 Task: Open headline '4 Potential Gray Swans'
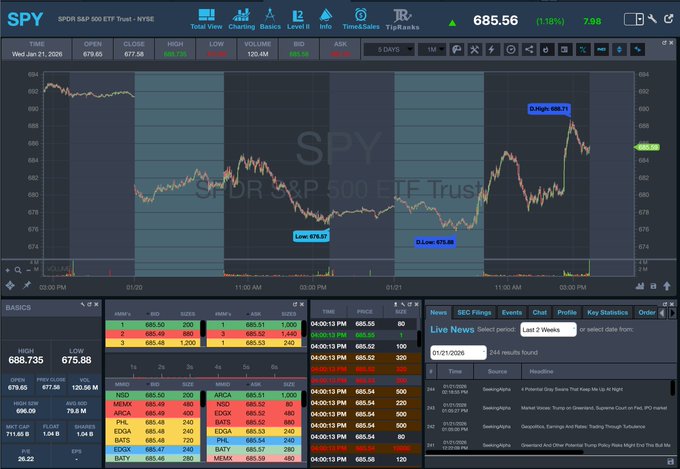coord(572,389)
